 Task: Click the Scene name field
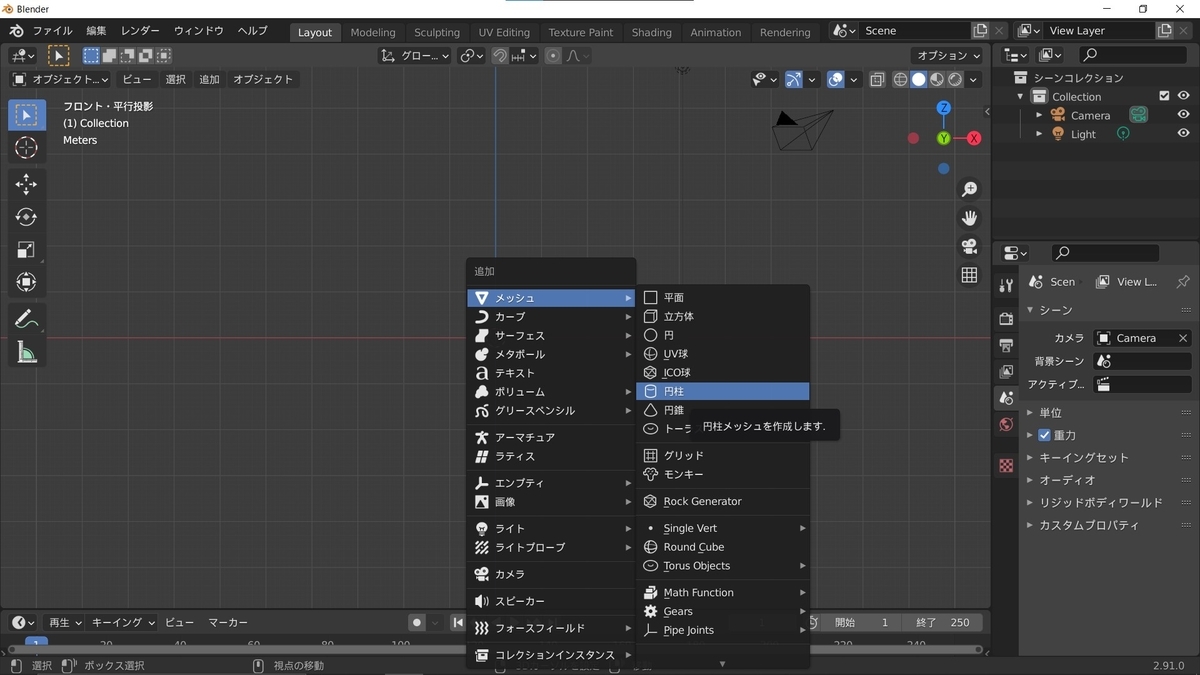click(x=915, y=31)
